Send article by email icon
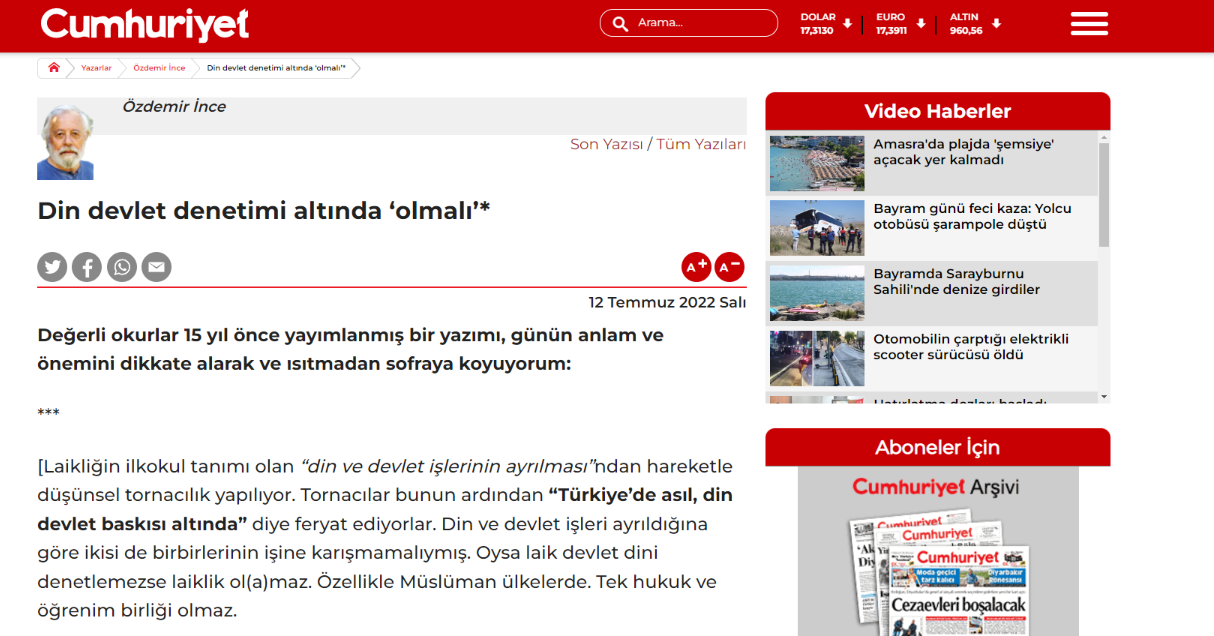This screenshot has height=636, width=1214. [156, 267]
